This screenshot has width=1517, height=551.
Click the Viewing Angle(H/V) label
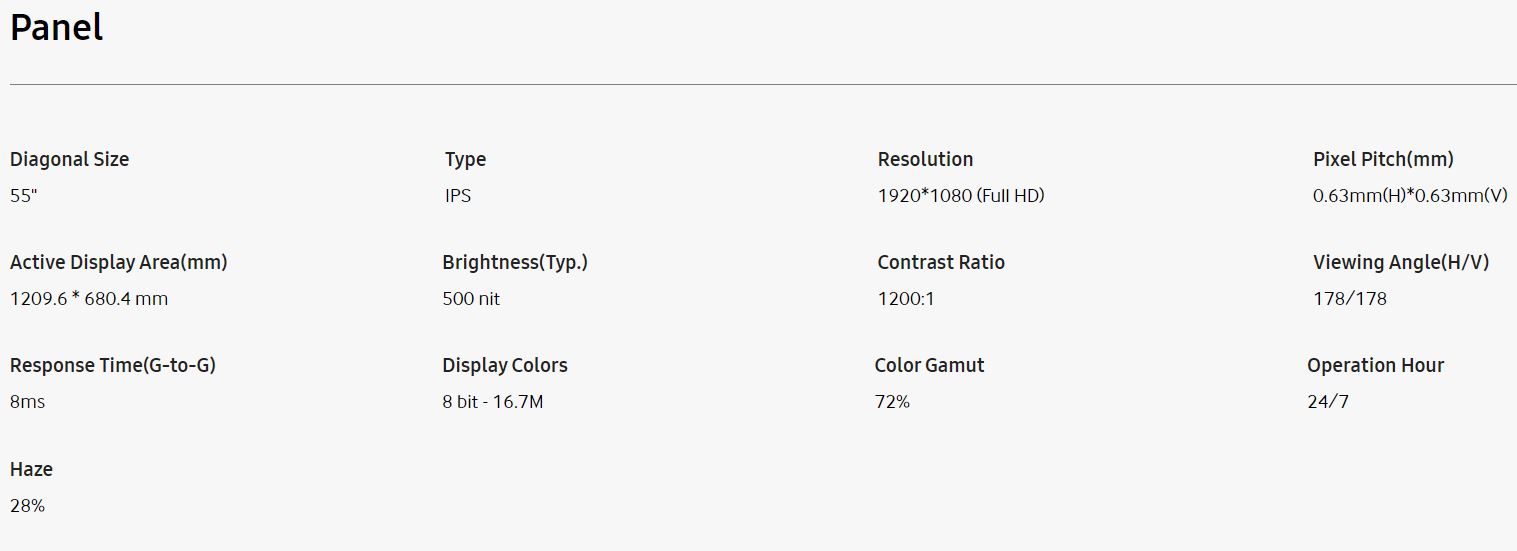1401,262
